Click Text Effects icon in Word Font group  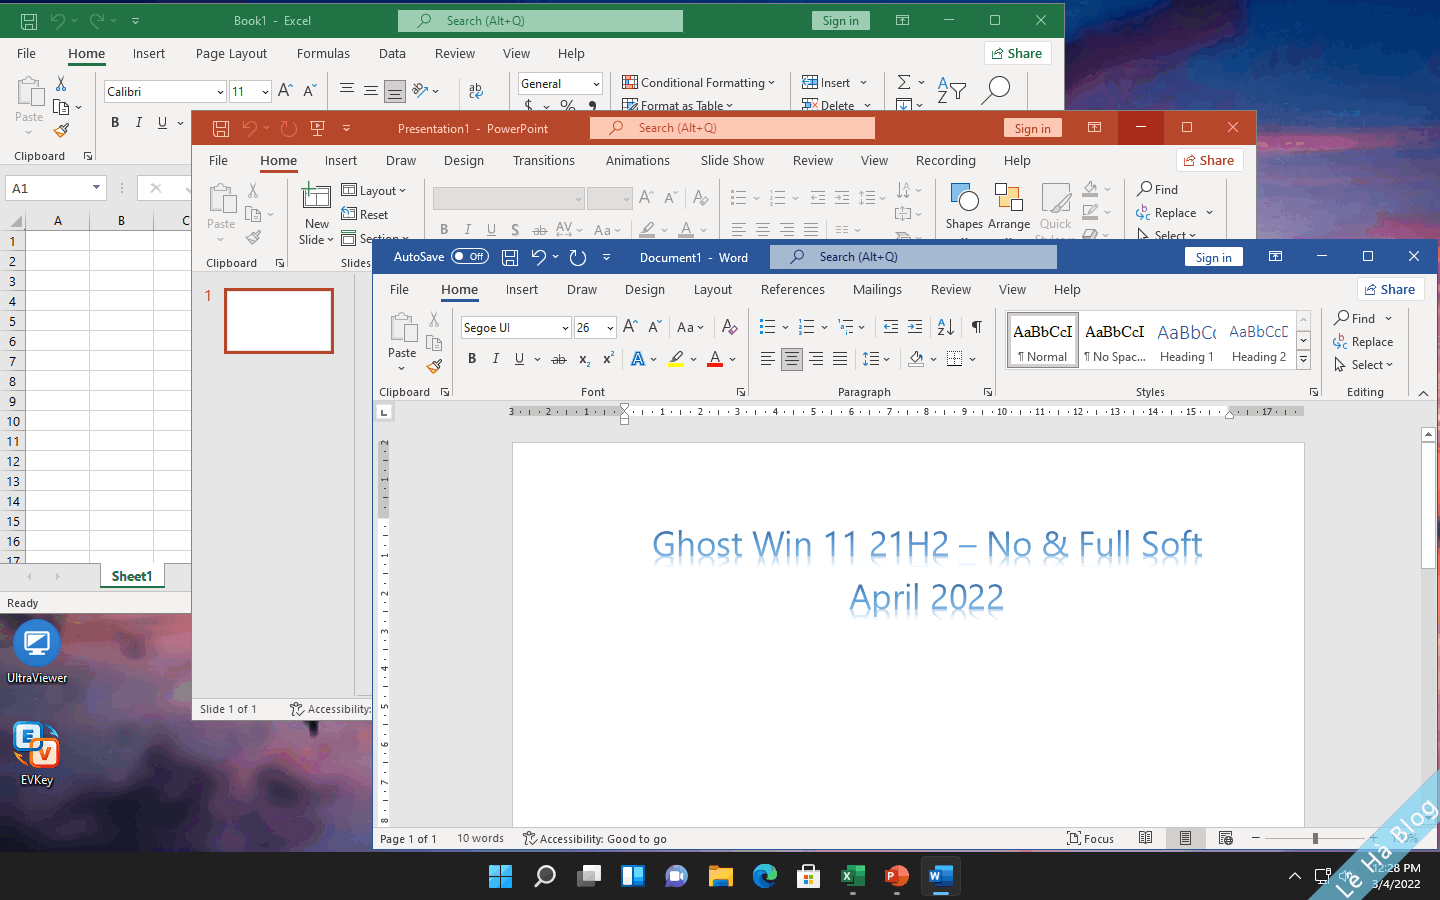click(638, 359)
